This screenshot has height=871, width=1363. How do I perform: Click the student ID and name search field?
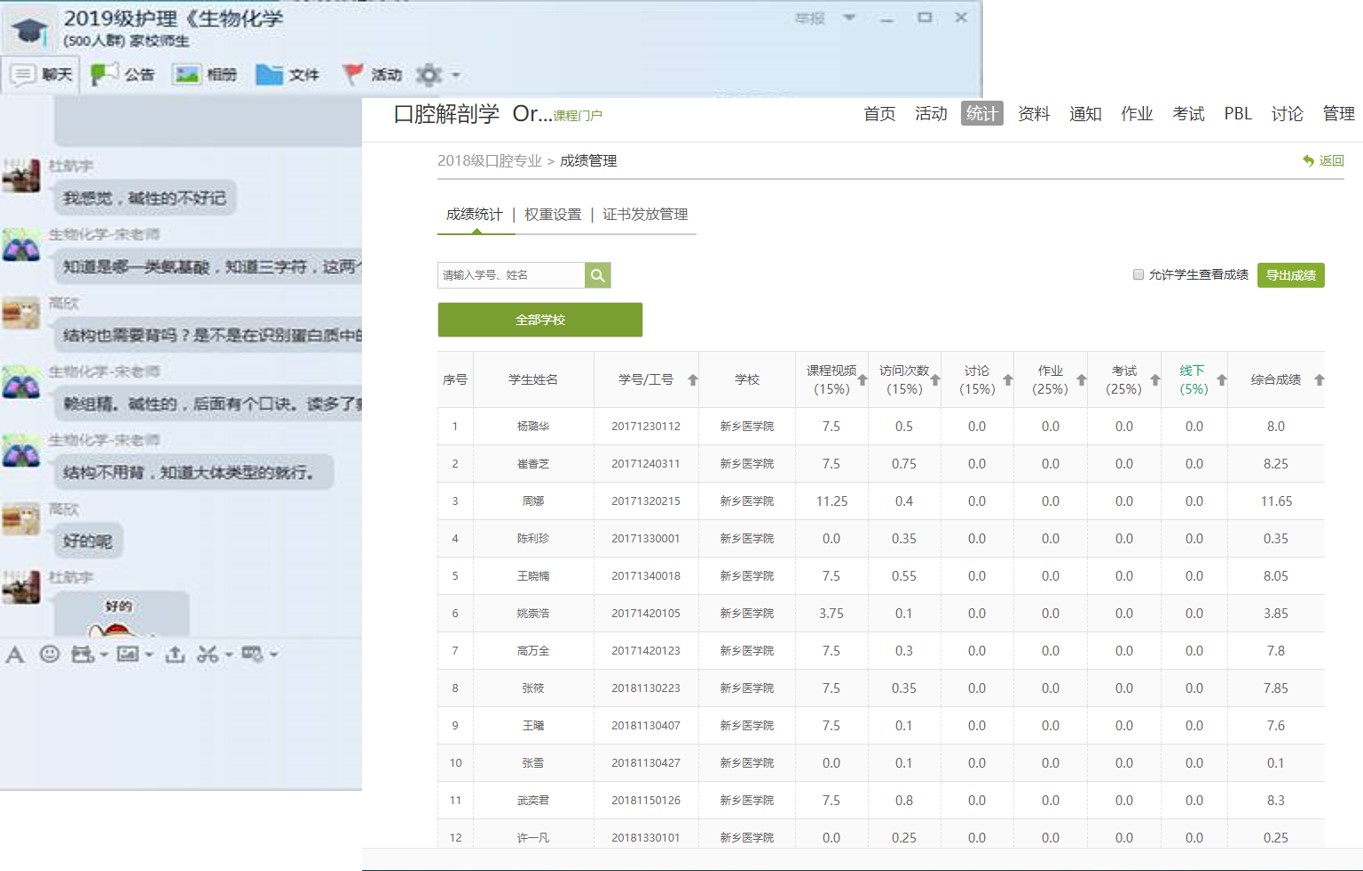511,275
